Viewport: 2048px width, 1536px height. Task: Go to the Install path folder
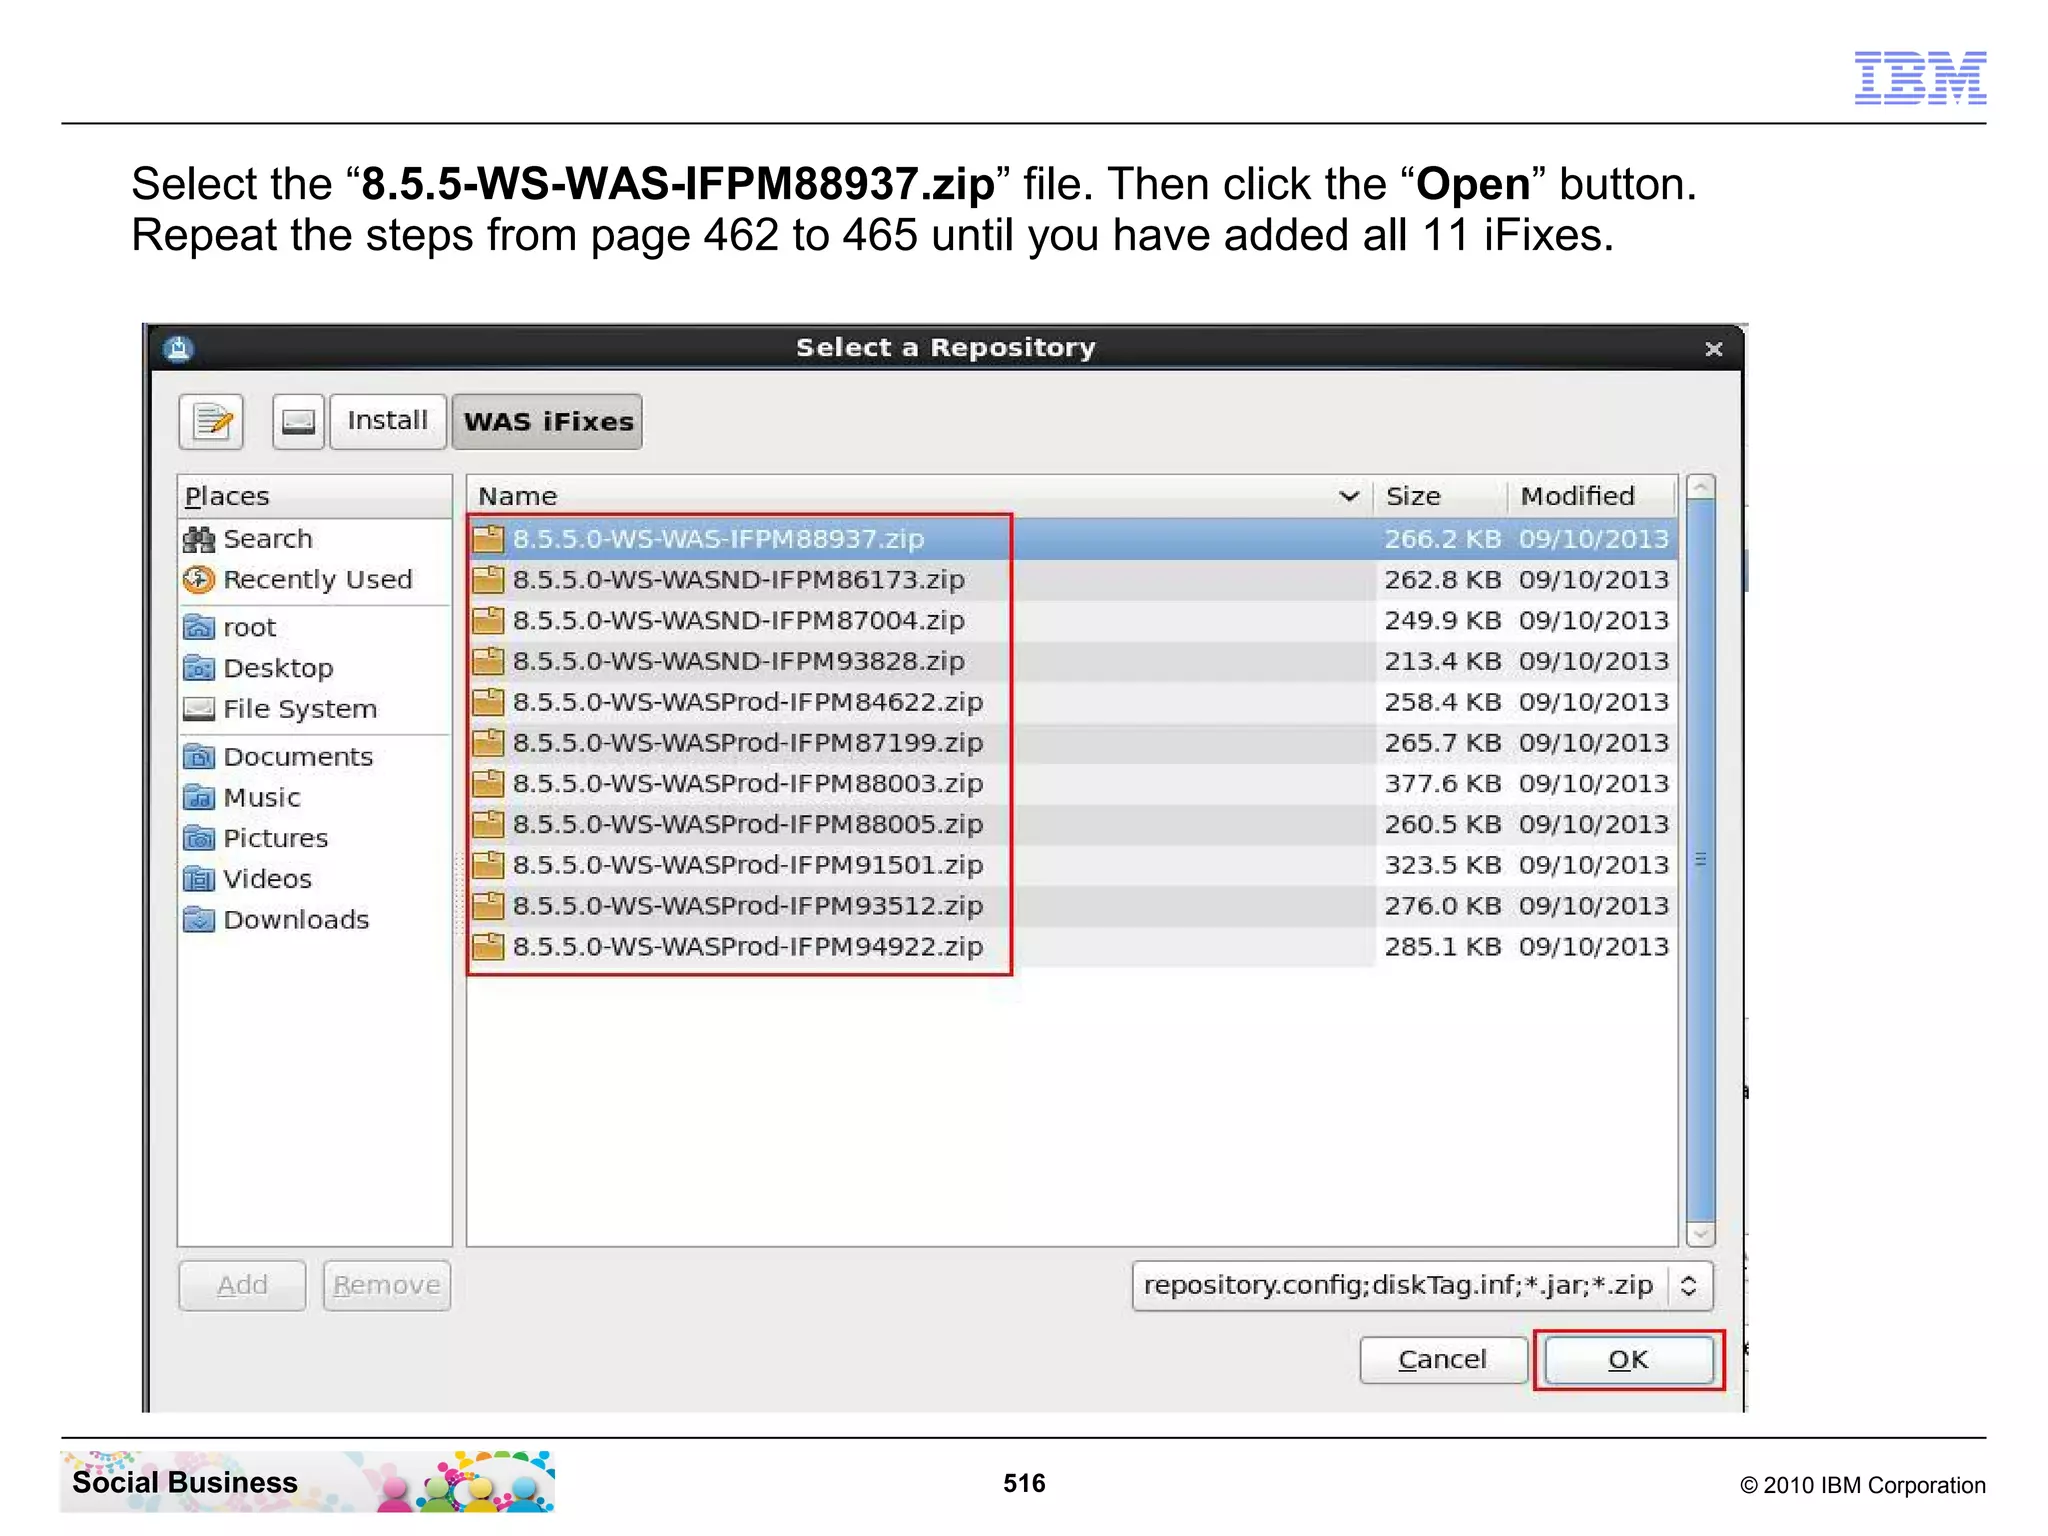[388, 421]
